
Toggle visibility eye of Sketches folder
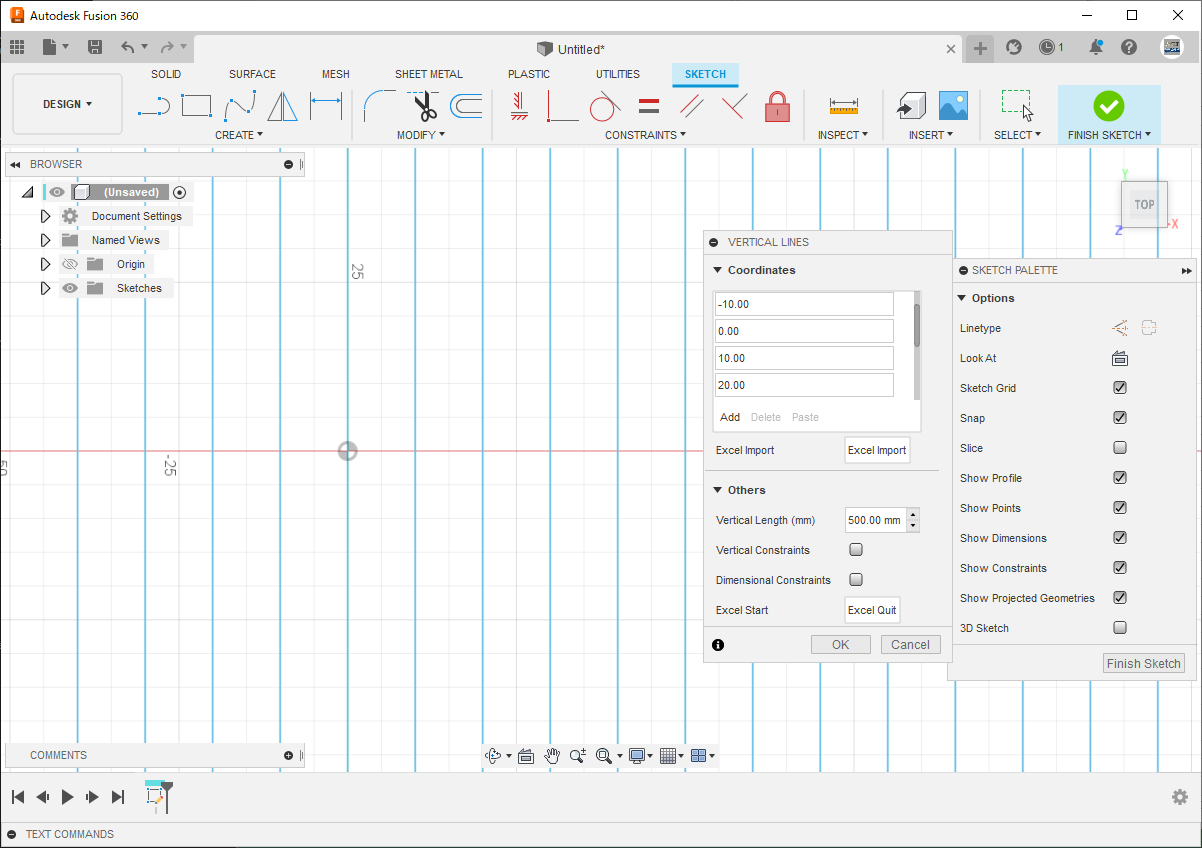pyautogui.click(x=69, y=288)
